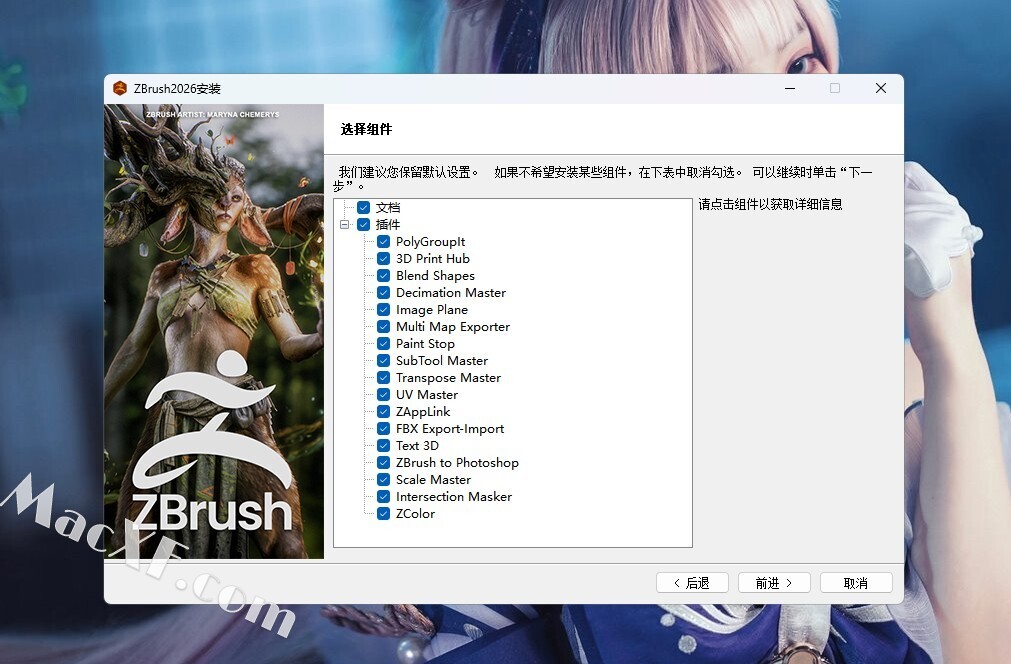This screenshot has width=1011, height=664.
Task: Go back with the 后退 button
Action: (x=692, y=583)
